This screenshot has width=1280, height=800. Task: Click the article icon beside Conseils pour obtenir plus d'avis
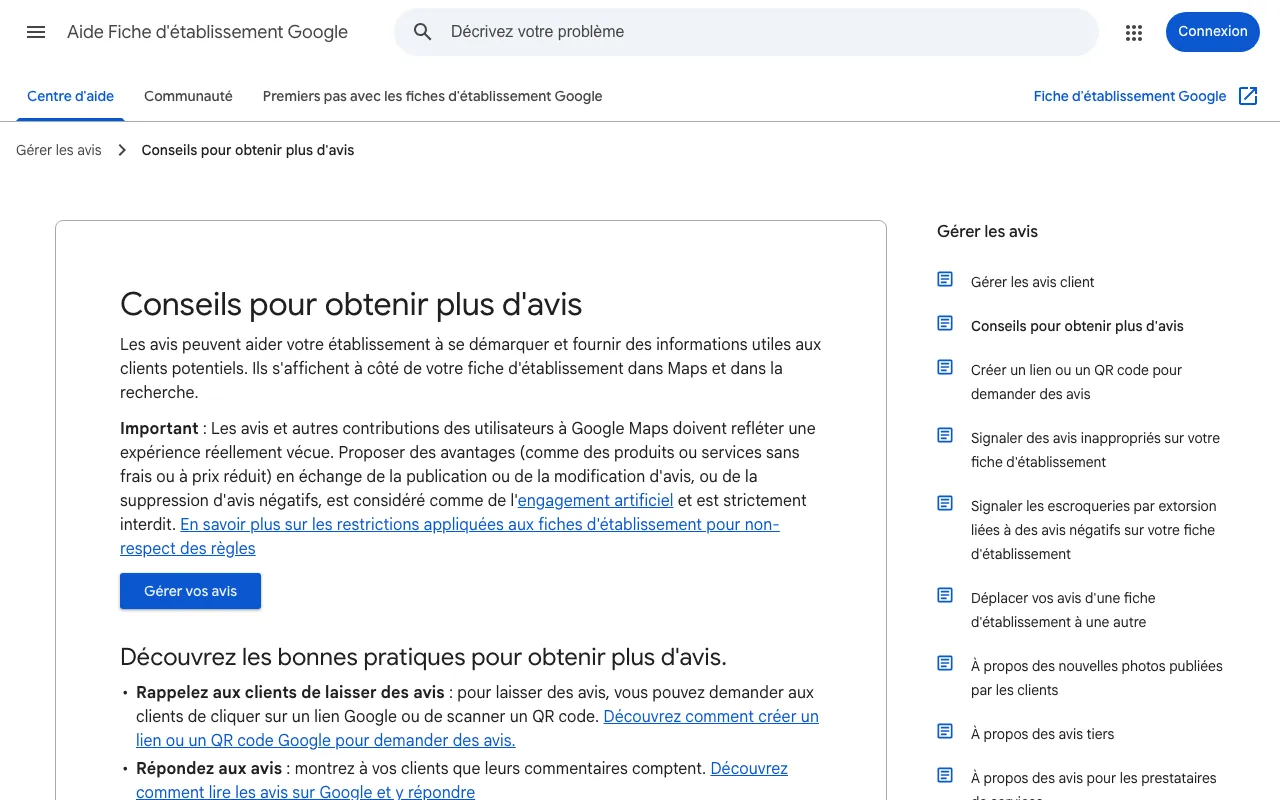945,323
